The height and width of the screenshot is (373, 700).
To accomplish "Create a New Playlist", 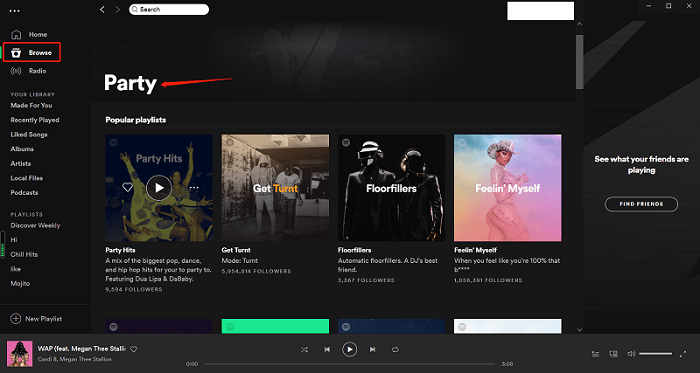I will [36, 319].
